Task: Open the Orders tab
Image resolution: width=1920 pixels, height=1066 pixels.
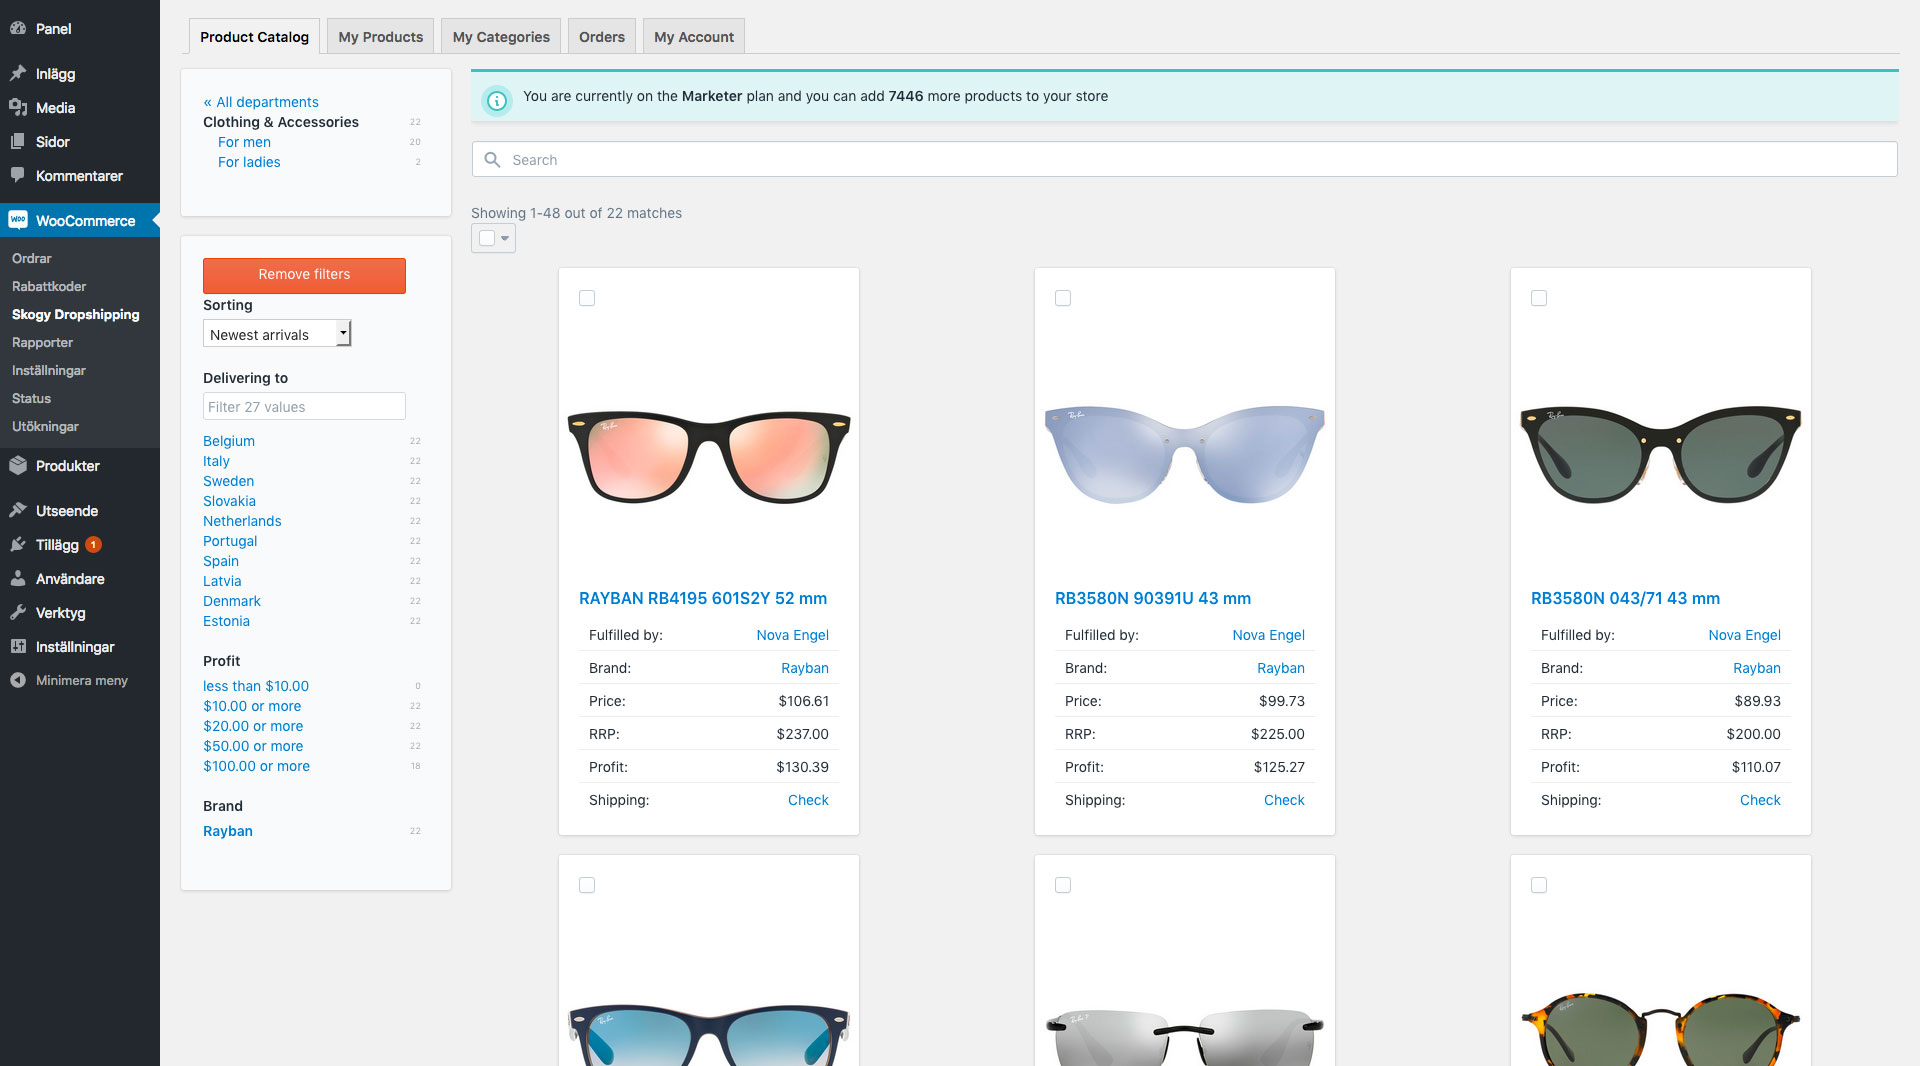Action: click(601, 37)
